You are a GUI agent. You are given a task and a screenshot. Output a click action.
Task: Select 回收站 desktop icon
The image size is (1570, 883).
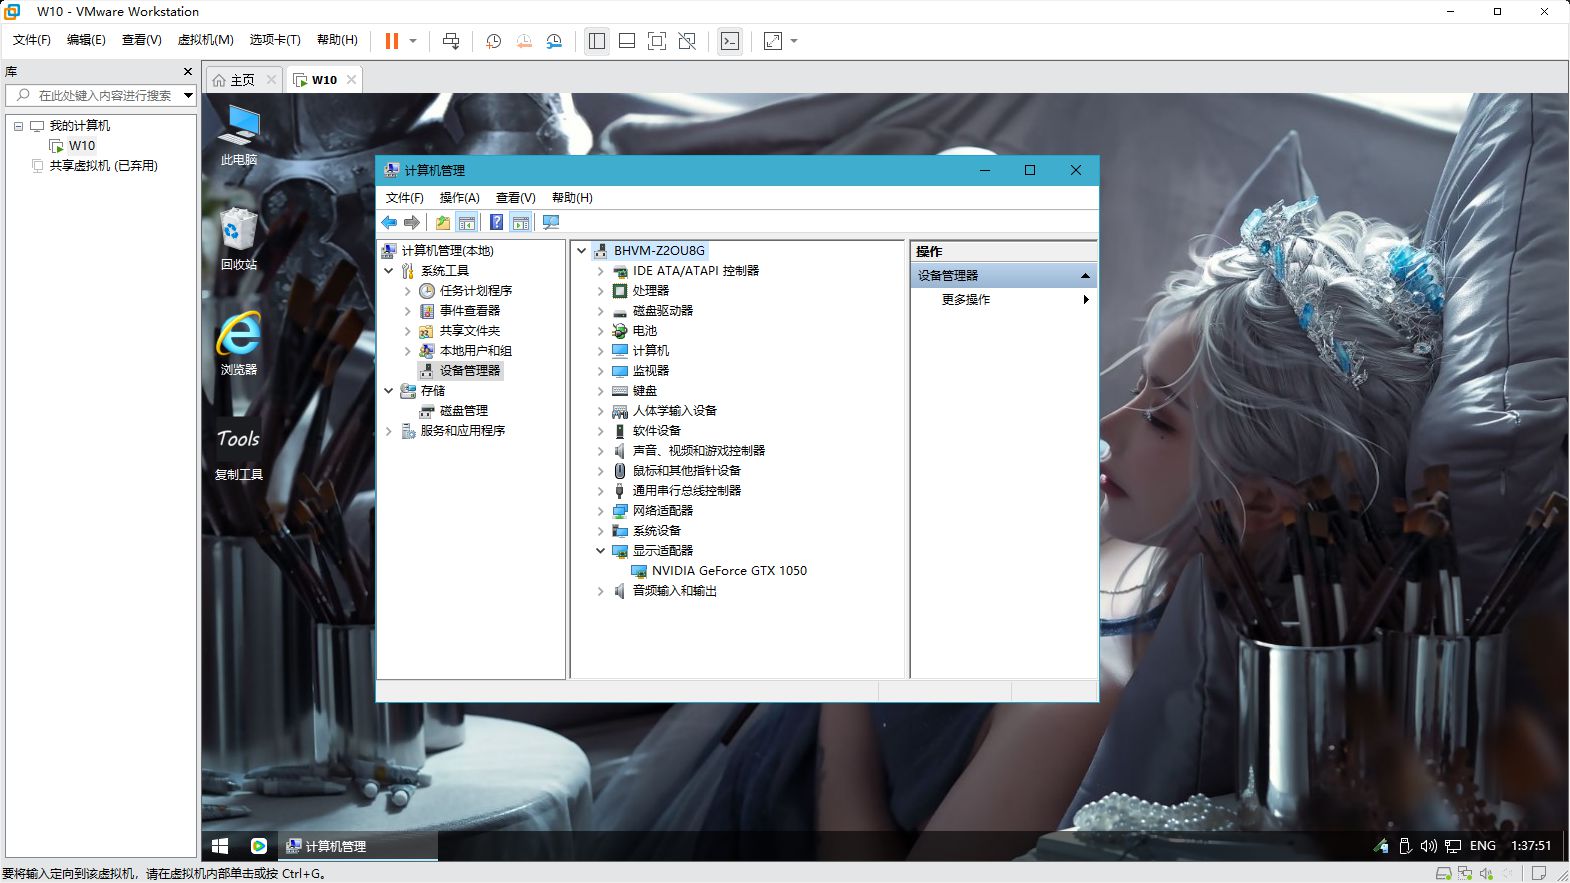click(x=239, y=239)
